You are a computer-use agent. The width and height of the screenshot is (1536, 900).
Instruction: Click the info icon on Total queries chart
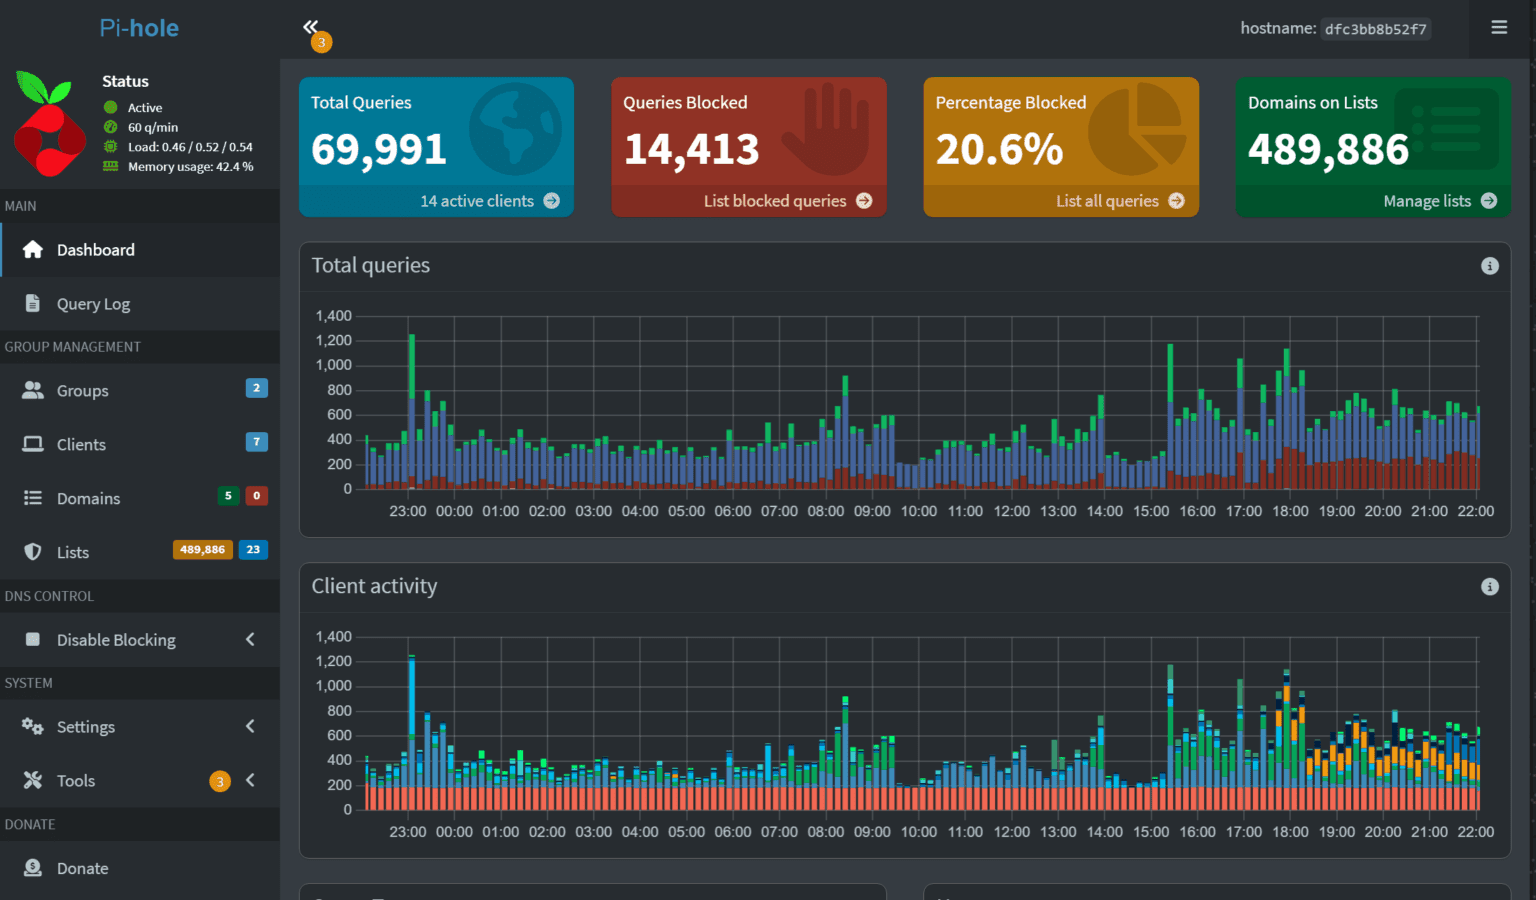1489,266
